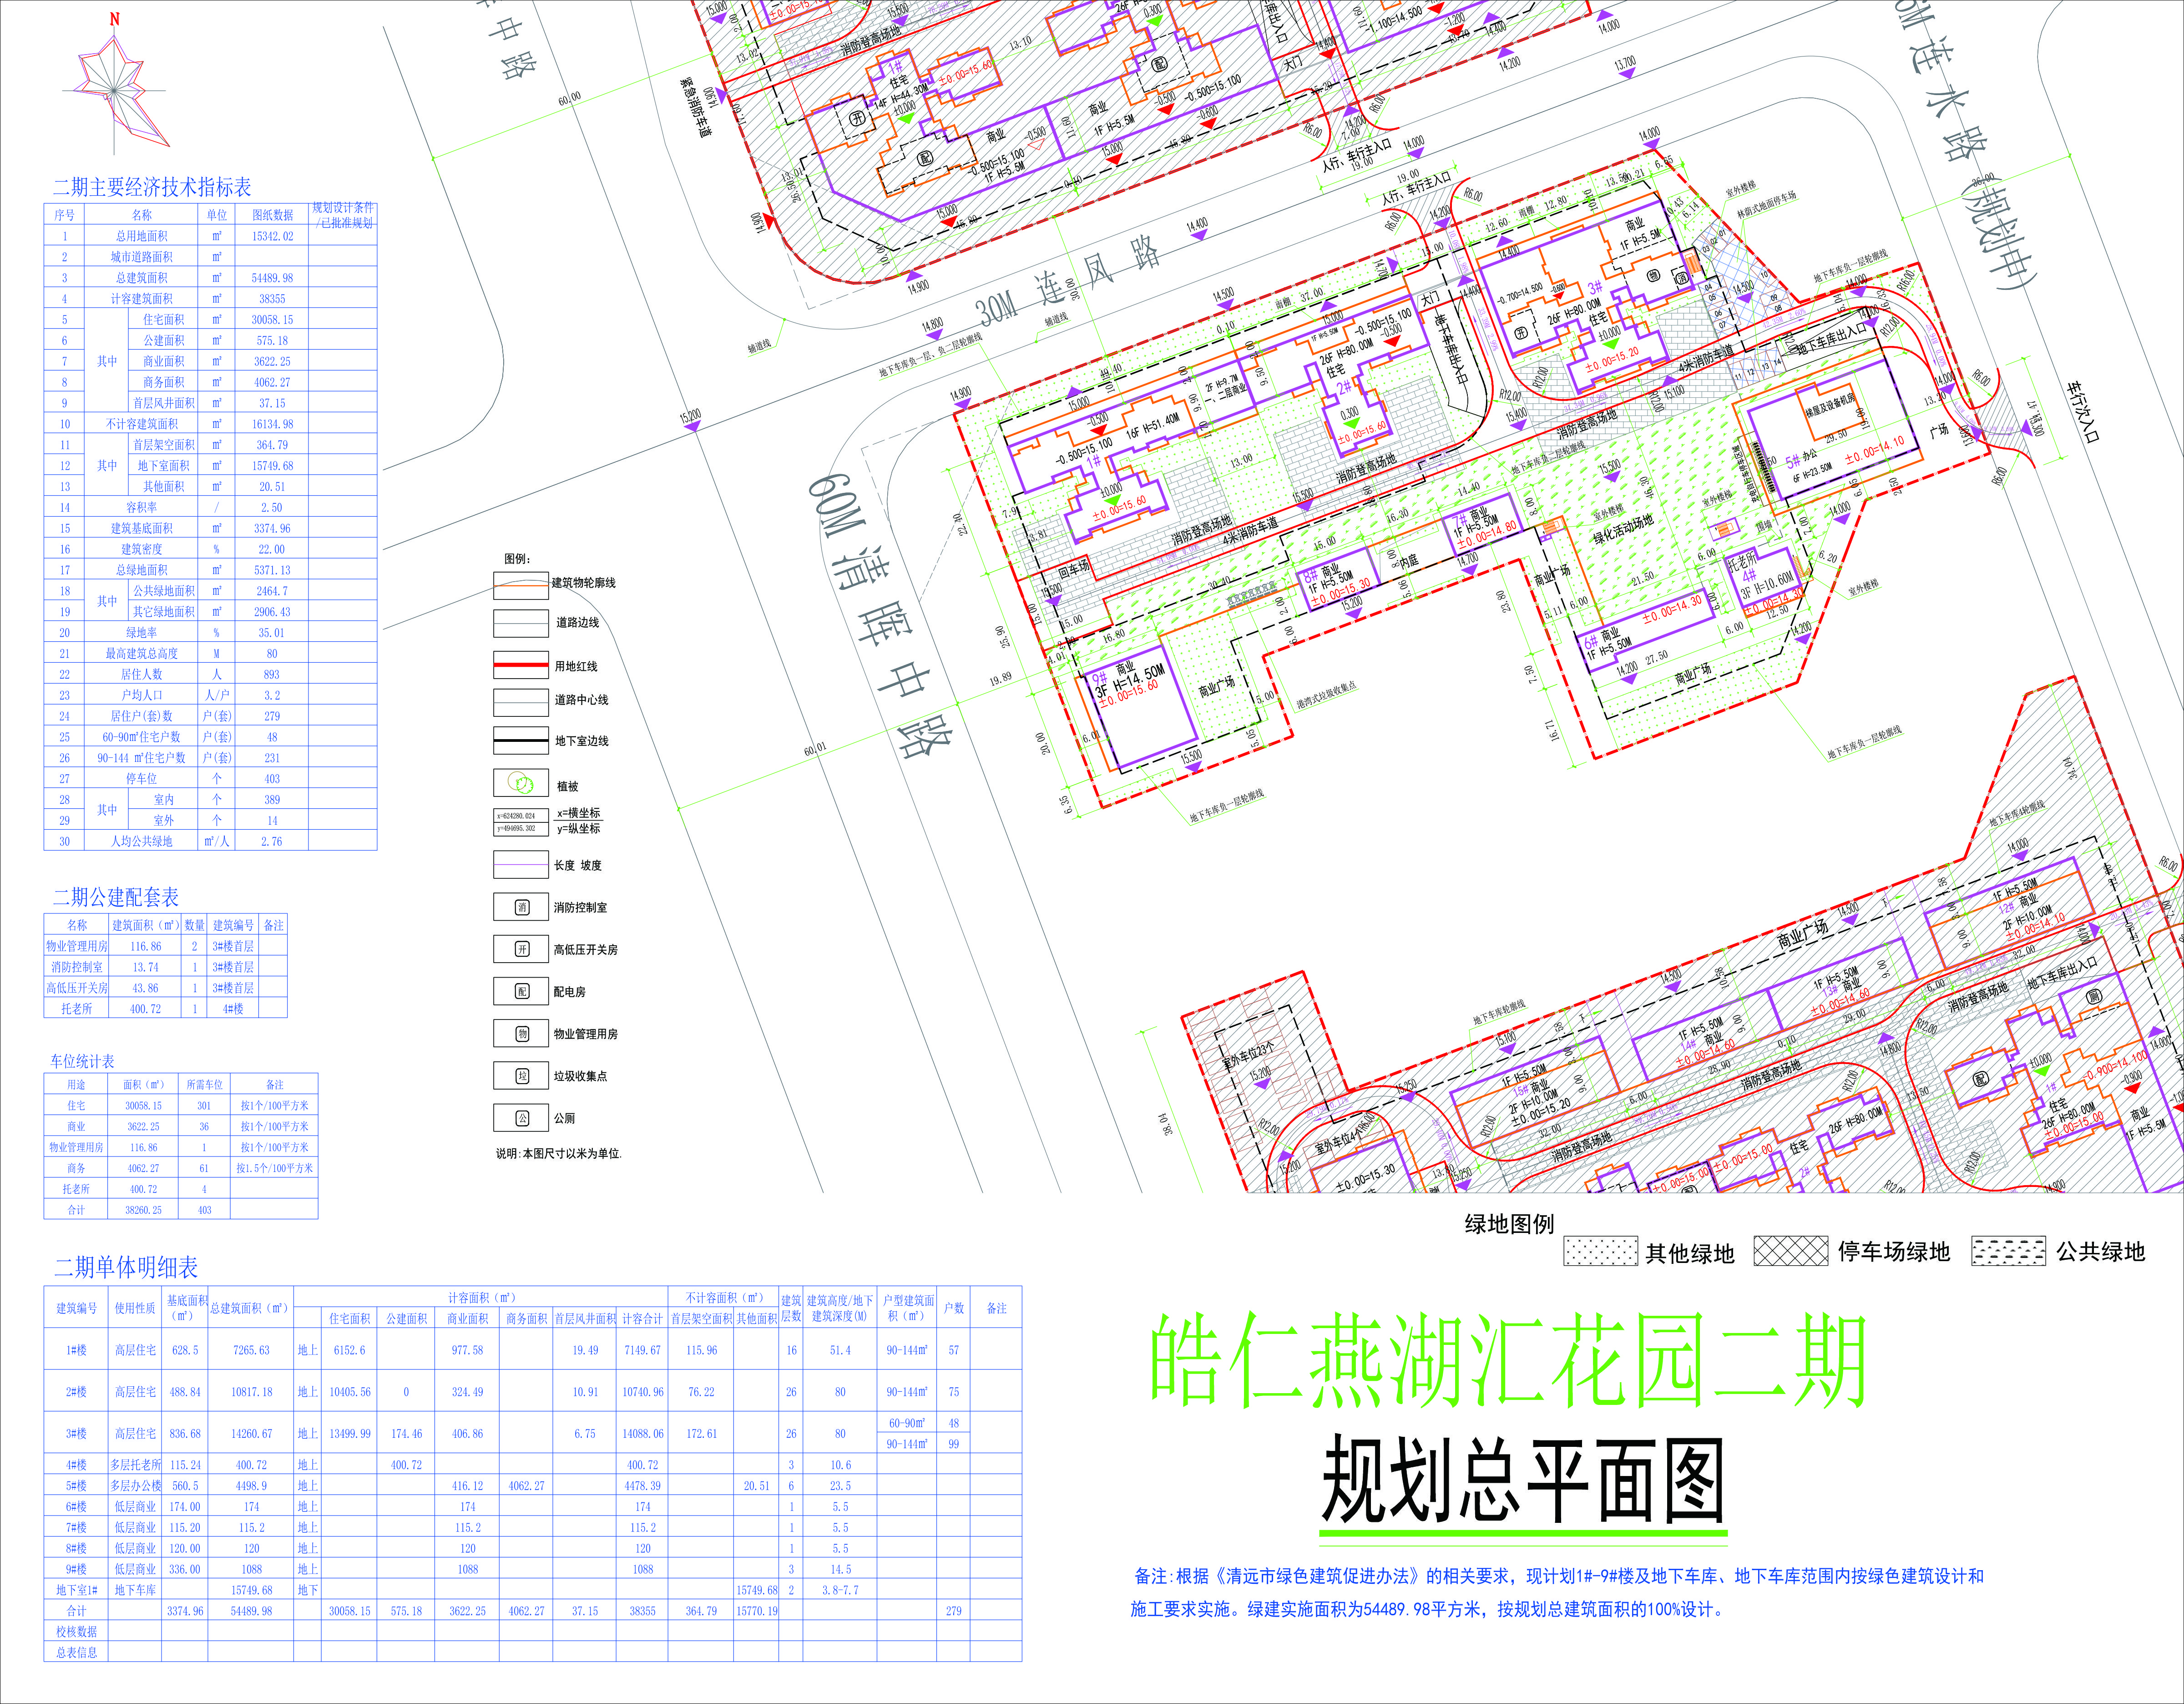Click the 室外车位23个 label
Viewport: 2184px width, 1704px height.
(1248, 1055)
